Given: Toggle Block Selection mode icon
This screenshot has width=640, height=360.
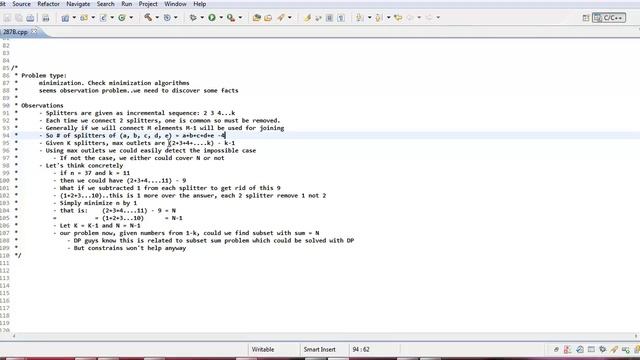Looking at the screenshot, I should (329, 18).
